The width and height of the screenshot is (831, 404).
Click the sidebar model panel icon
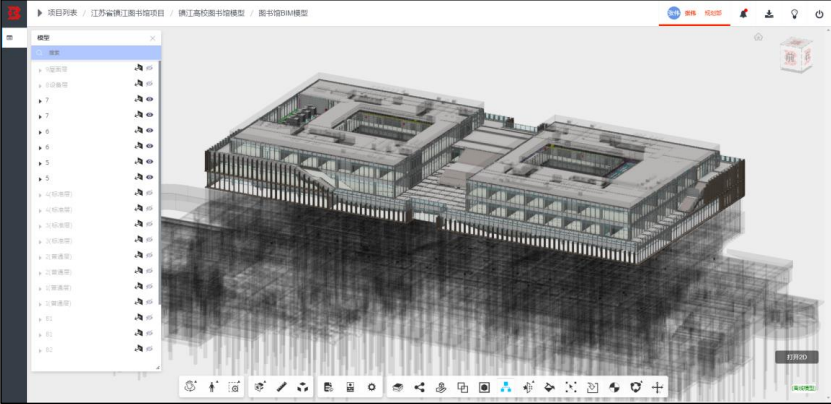click(x=10, y=38)
